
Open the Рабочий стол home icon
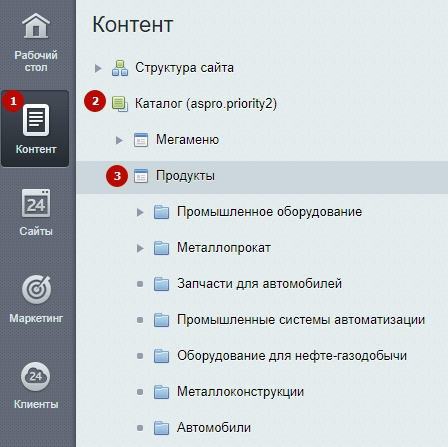[36, 26]
